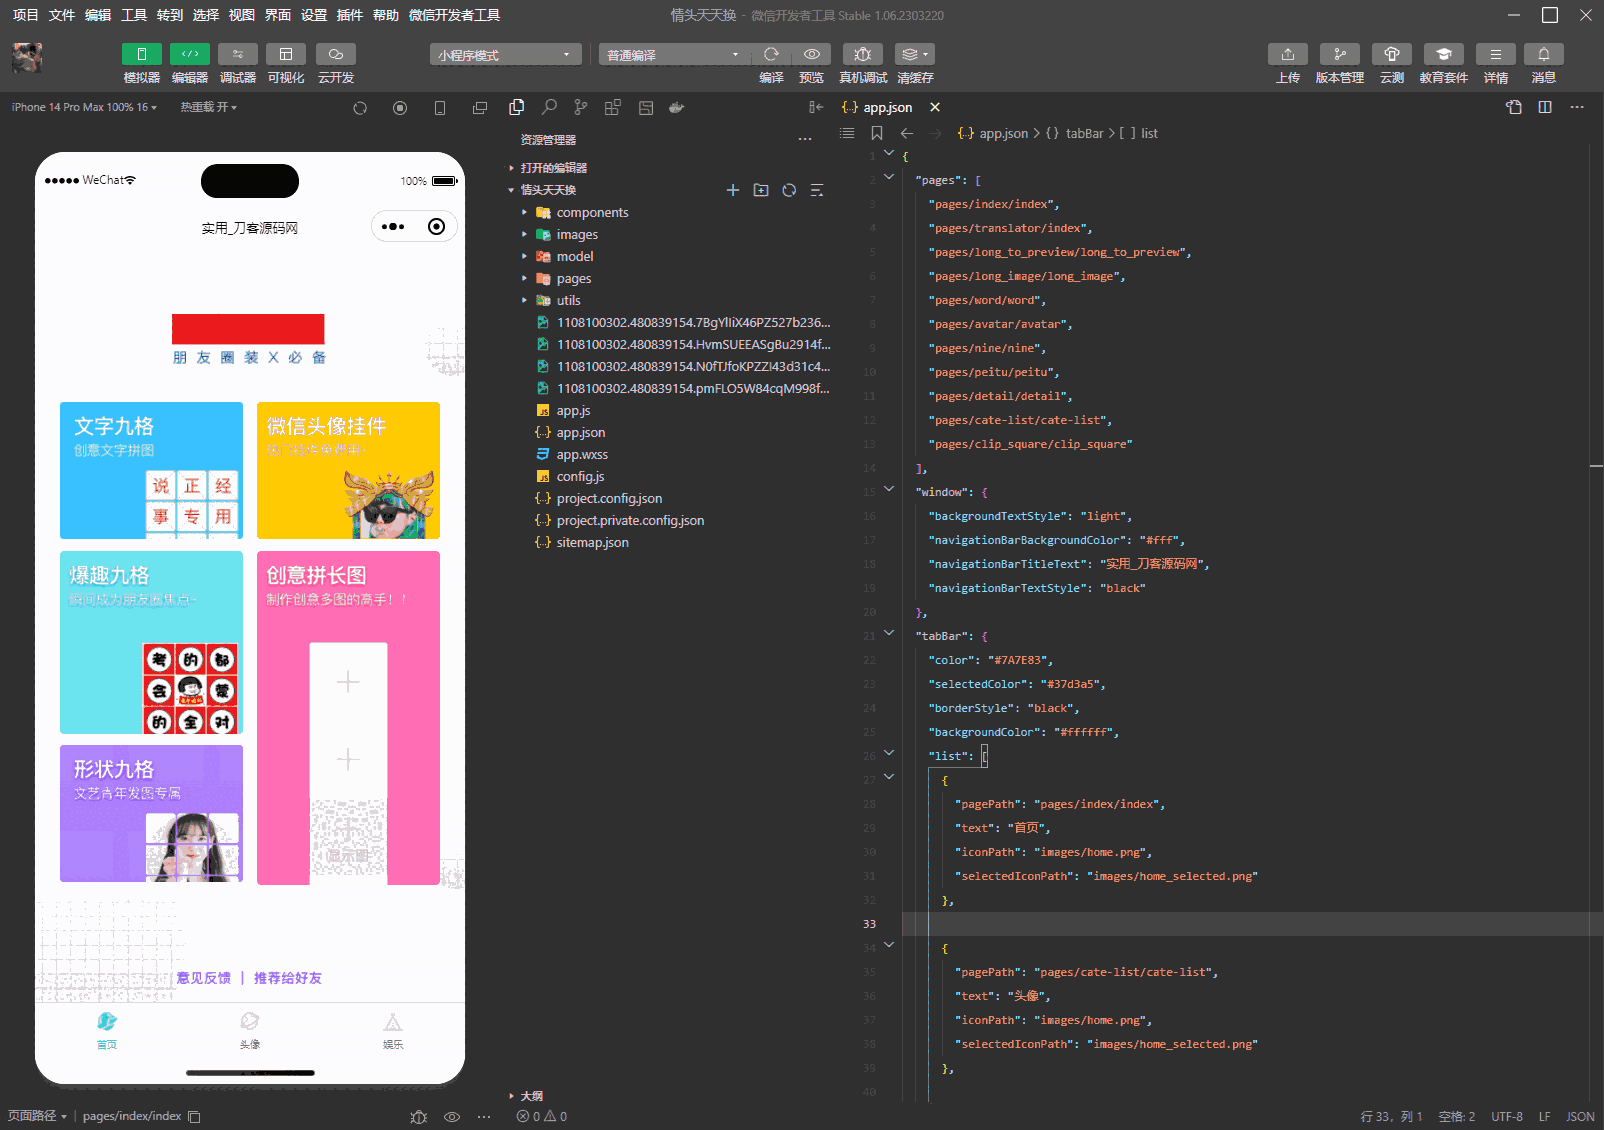
Task: Open the 工具 menu
Action: pyautogui.click(x=134, y=15)
